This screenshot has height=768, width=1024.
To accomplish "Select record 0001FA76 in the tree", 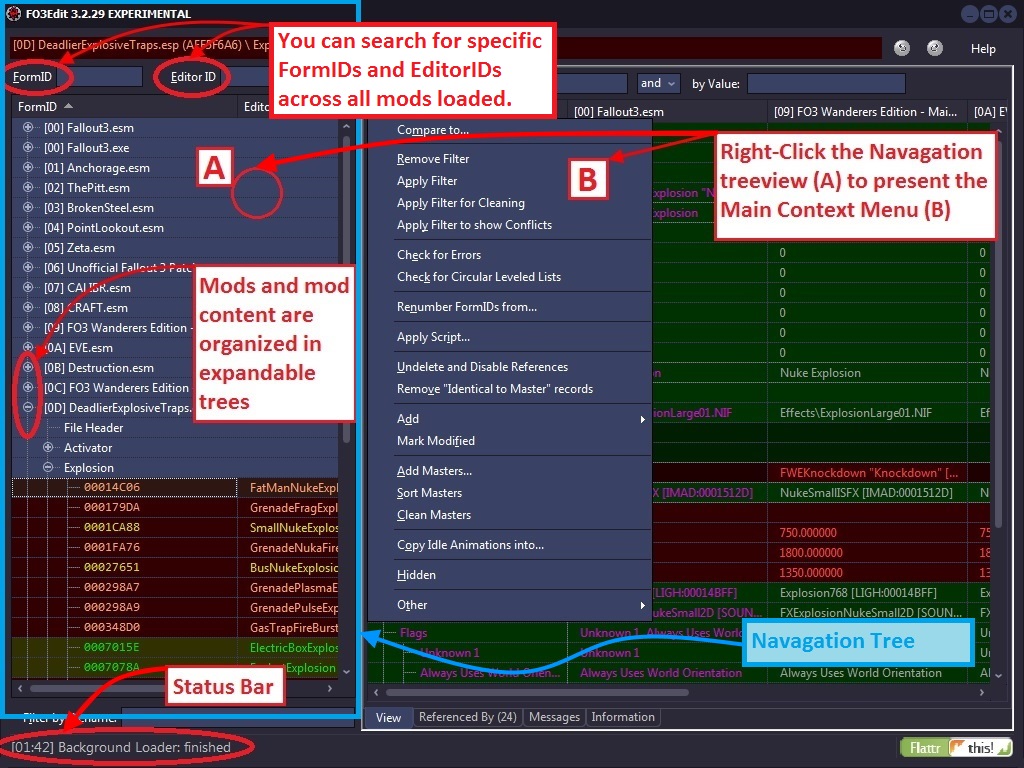I will click(x=112, y=547).
